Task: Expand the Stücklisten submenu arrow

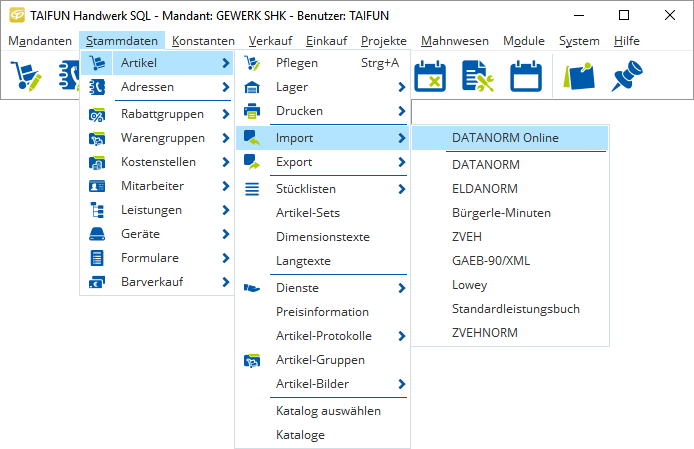Action: click(x=401, y=189)
